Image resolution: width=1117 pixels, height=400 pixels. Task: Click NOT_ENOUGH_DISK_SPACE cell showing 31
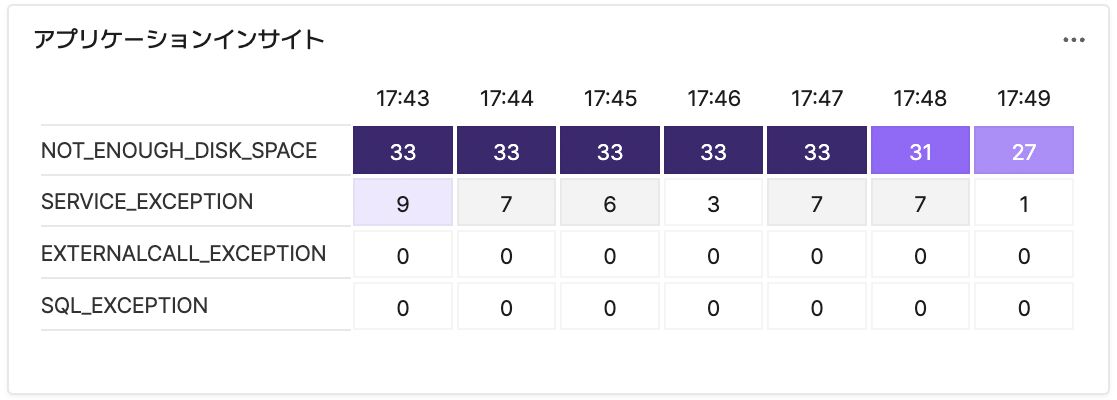pyautogui.click(x=921, y=151)
